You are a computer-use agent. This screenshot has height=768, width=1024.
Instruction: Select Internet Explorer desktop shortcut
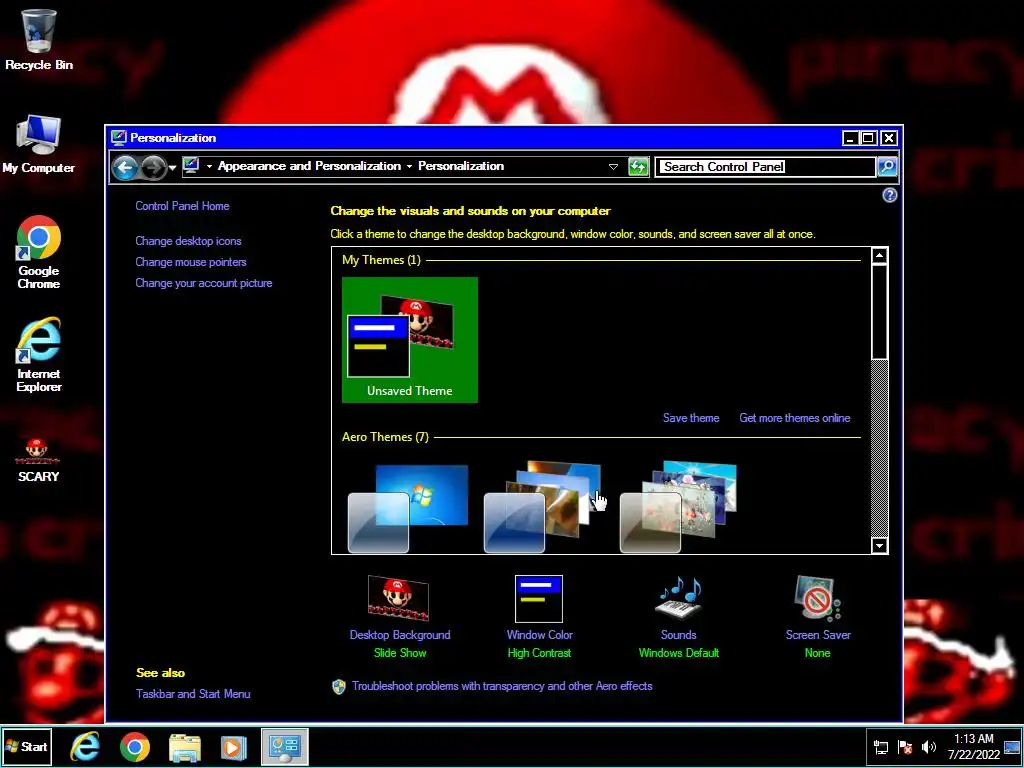click(39, 355)
